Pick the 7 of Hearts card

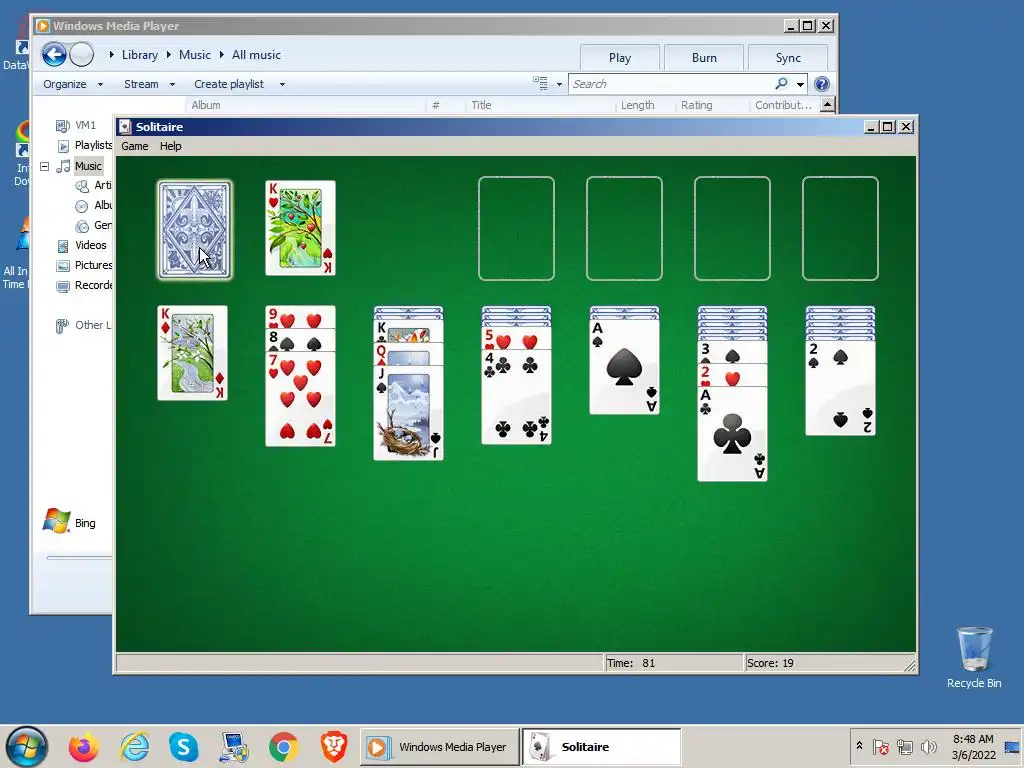pos(300,398)
